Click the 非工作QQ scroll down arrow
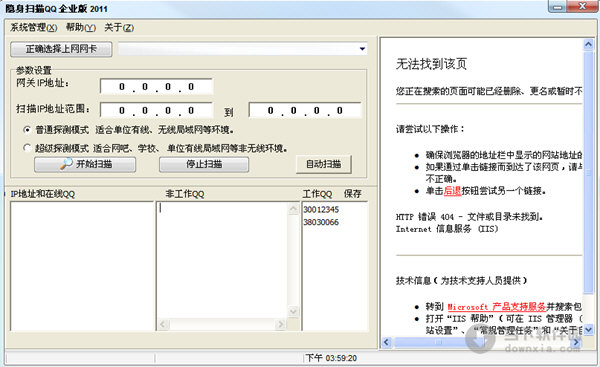 [x=293, y=312]
